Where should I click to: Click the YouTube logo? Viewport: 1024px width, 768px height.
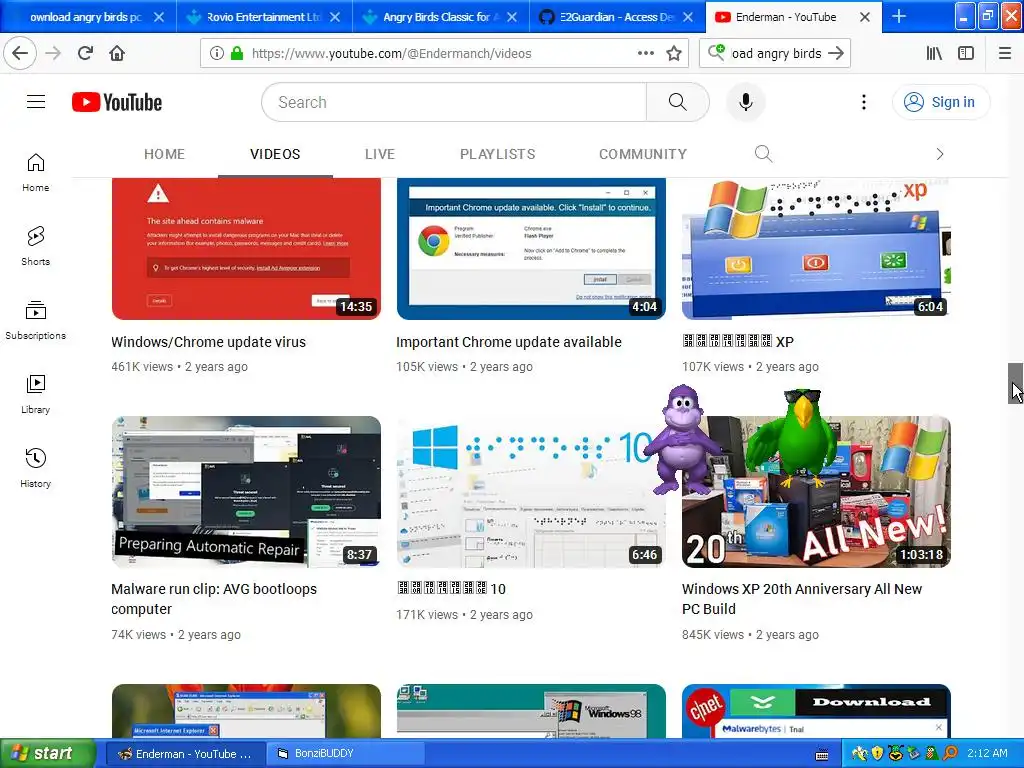[x=117, y=103]
